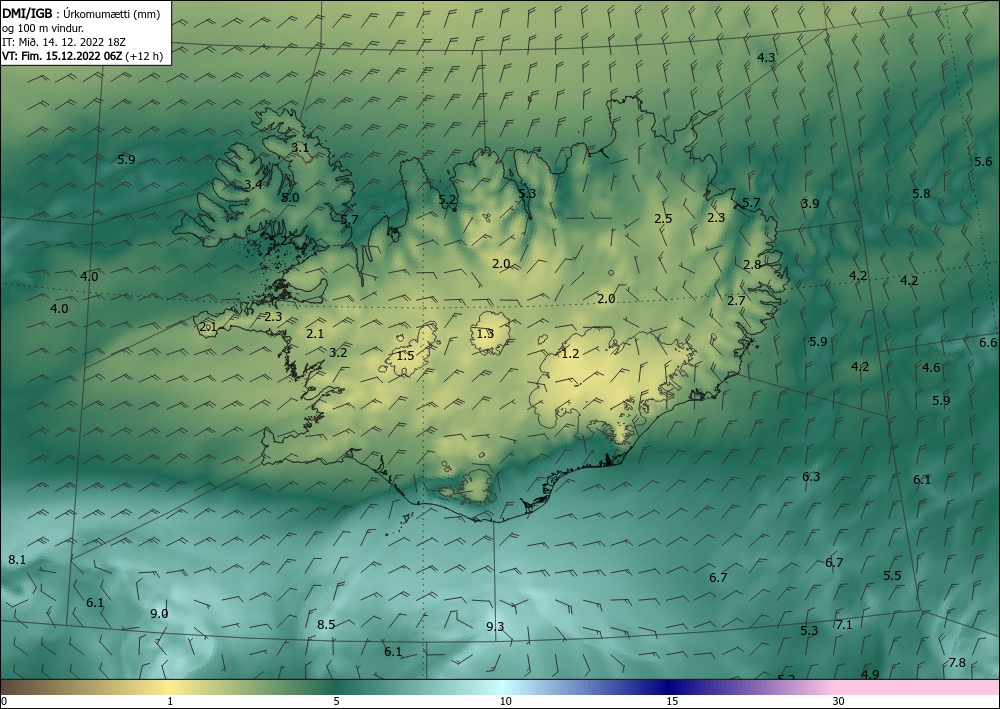1000x709 pixels.
Task: Click the '15' tick on the color scale
Action: click(672, 701)
